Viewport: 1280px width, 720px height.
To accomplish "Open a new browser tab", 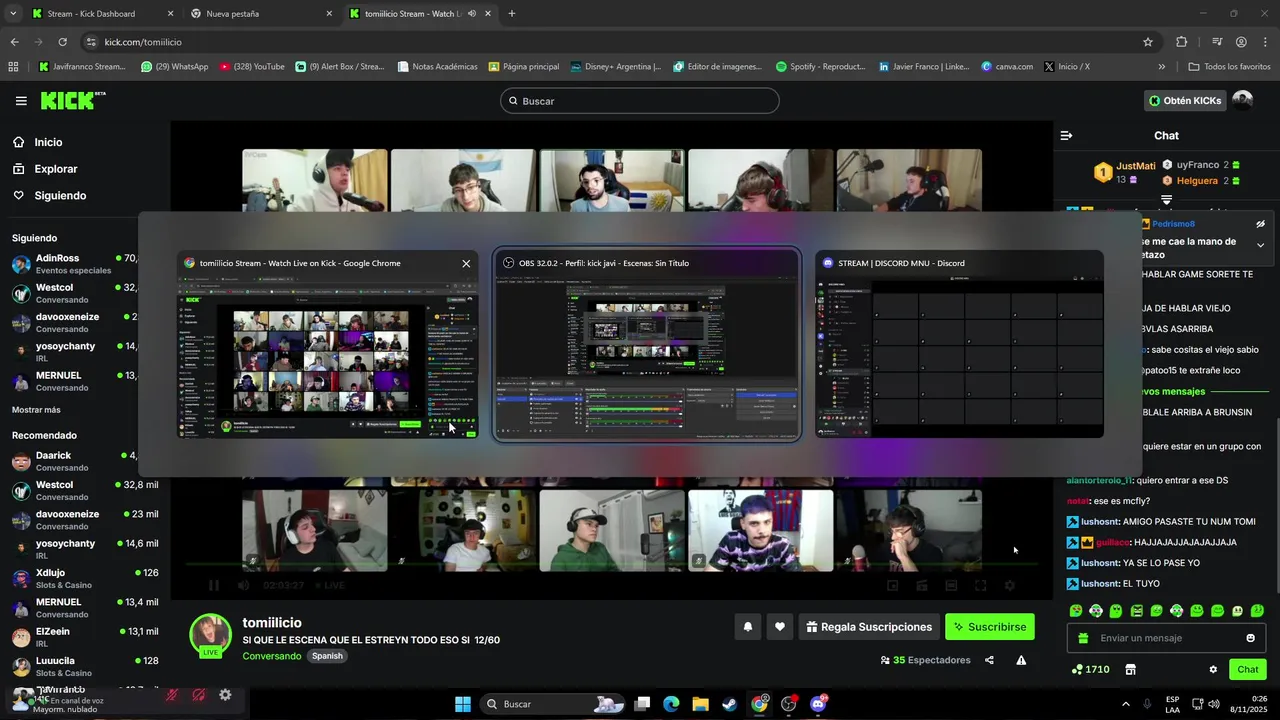I will (511, 14).
